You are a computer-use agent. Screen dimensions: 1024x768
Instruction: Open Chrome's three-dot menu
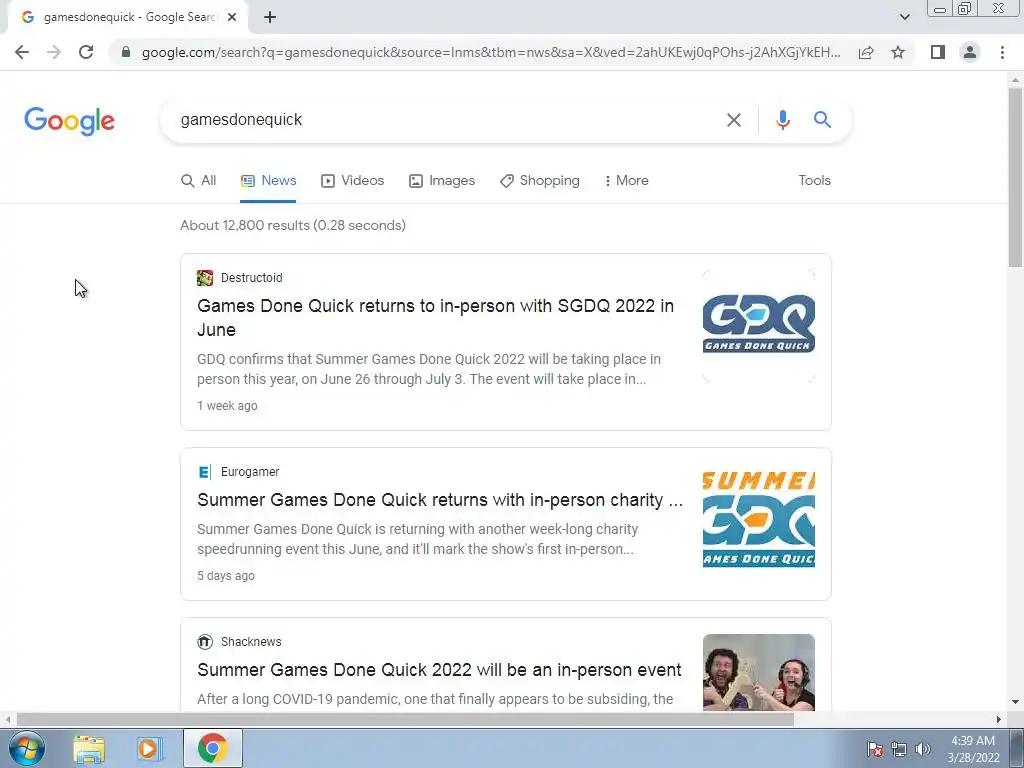click(x=1002, y=52)
